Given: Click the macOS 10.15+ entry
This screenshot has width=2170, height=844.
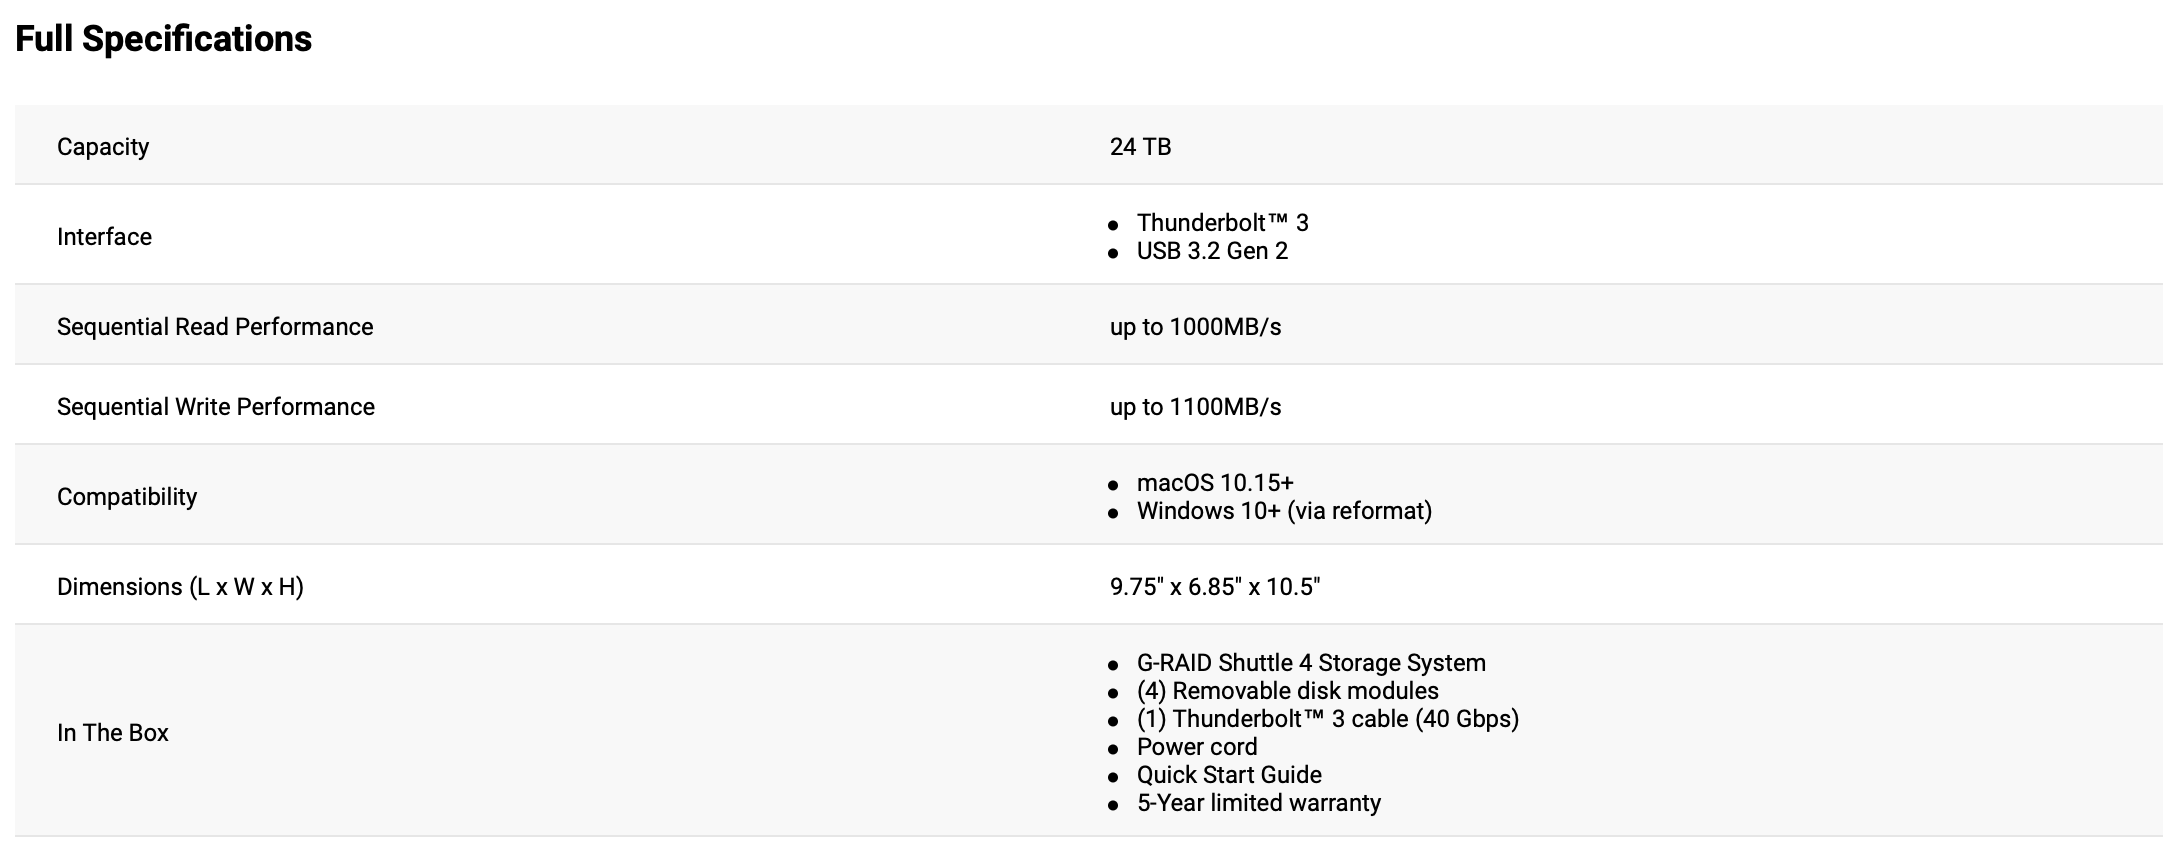Looking at the screenshot, I should [1215, 483].
